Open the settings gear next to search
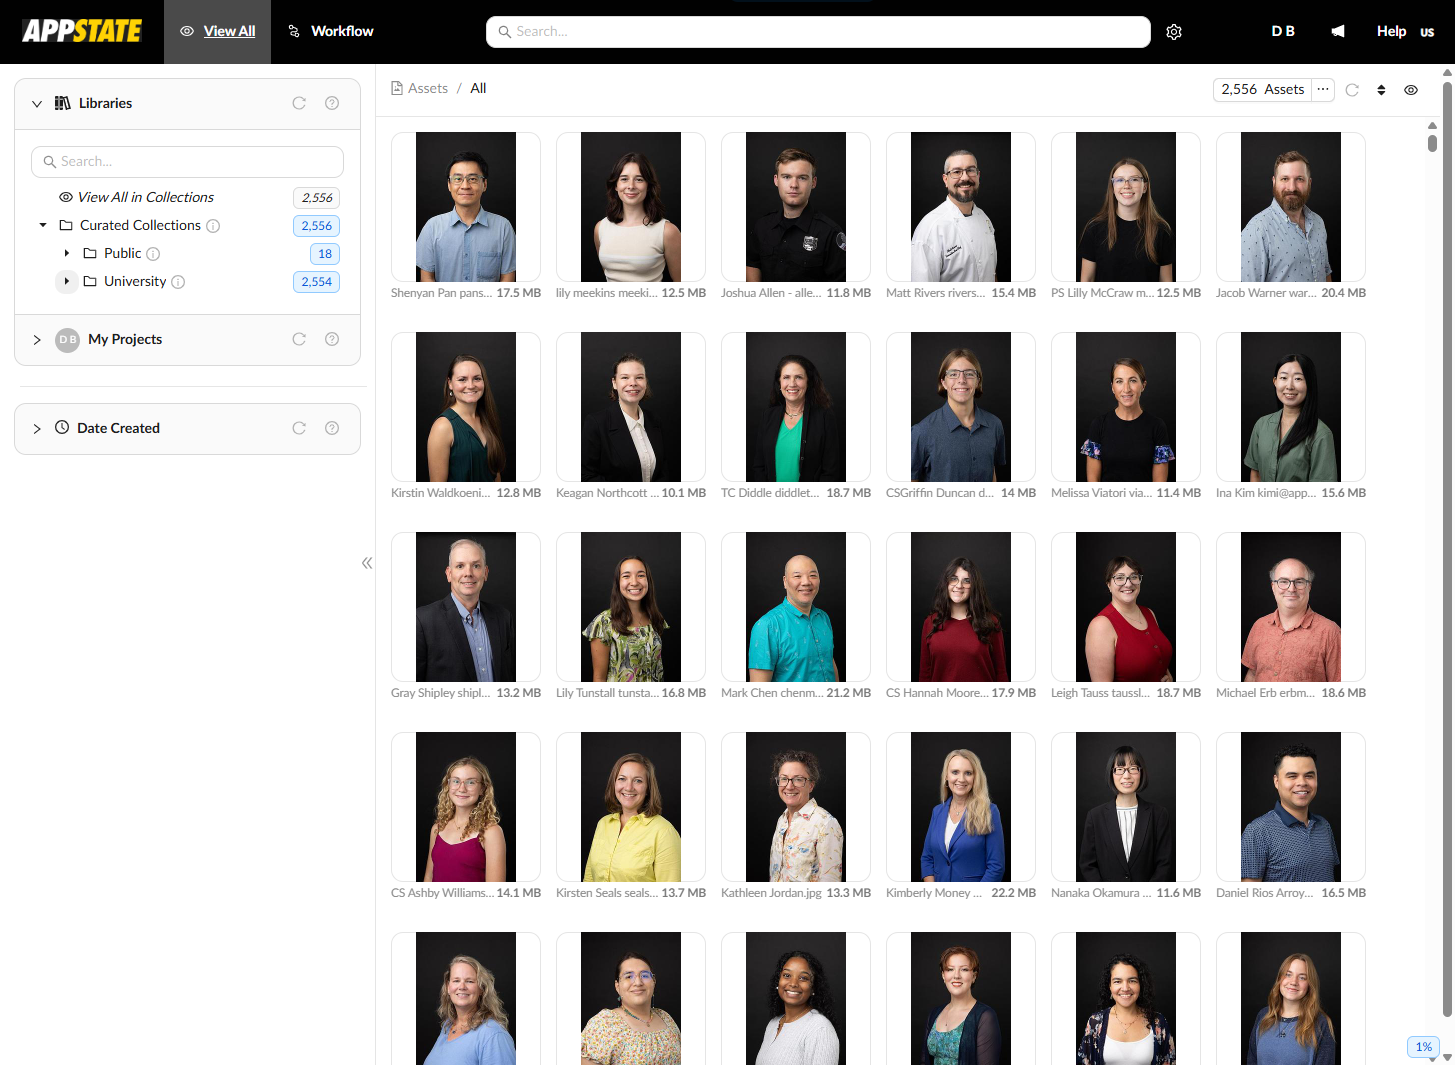Screen dimensions: 1455x1065 point(1174,32)
